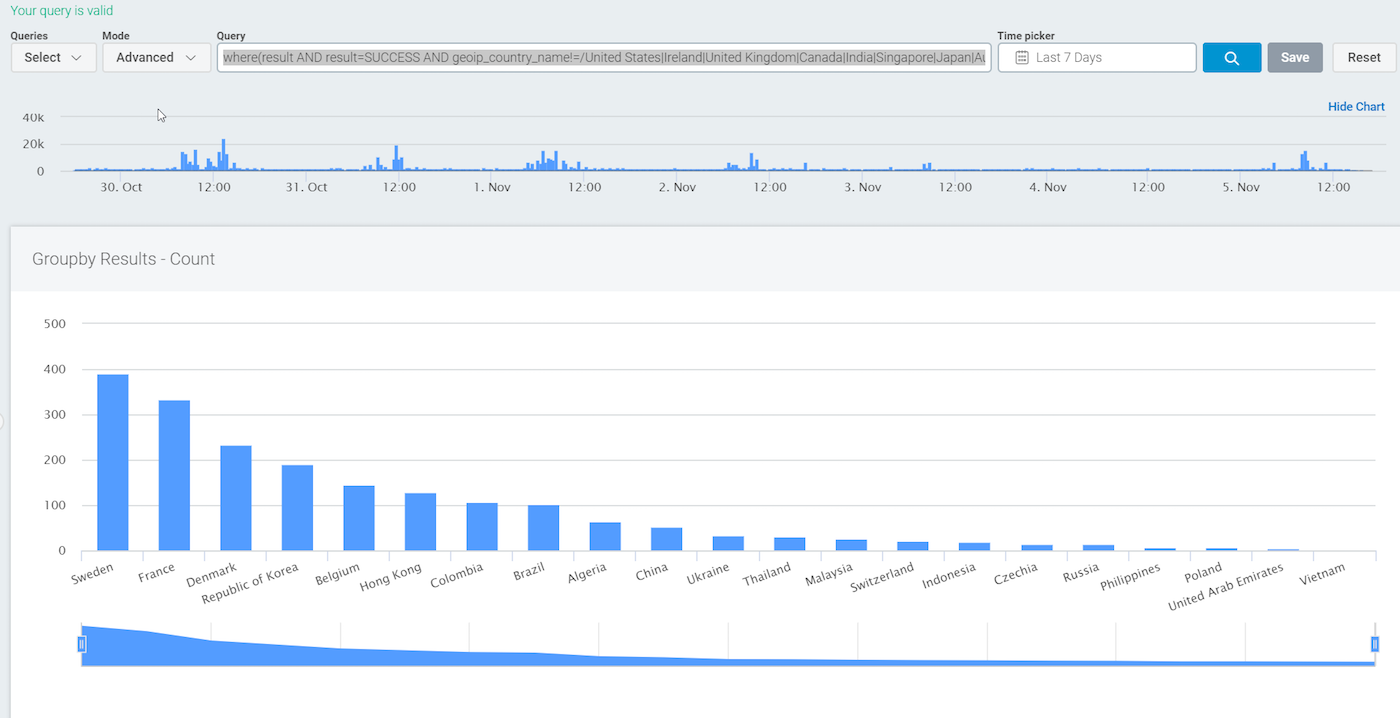The image size is (1400, 718).
Task: Click the Save button
Action: (1294, 58)
